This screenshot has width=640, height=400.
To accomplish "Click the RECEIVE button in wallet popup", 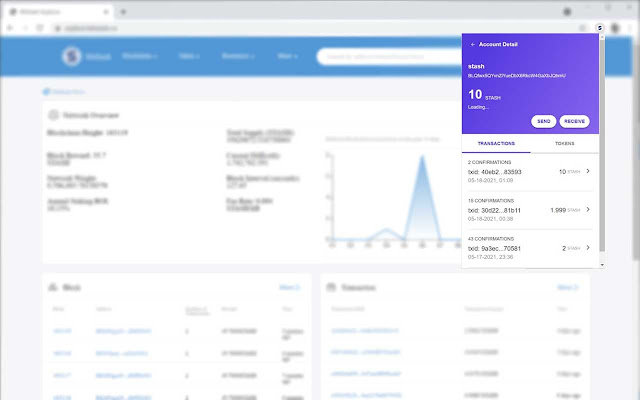I will (x=574, y=121).
